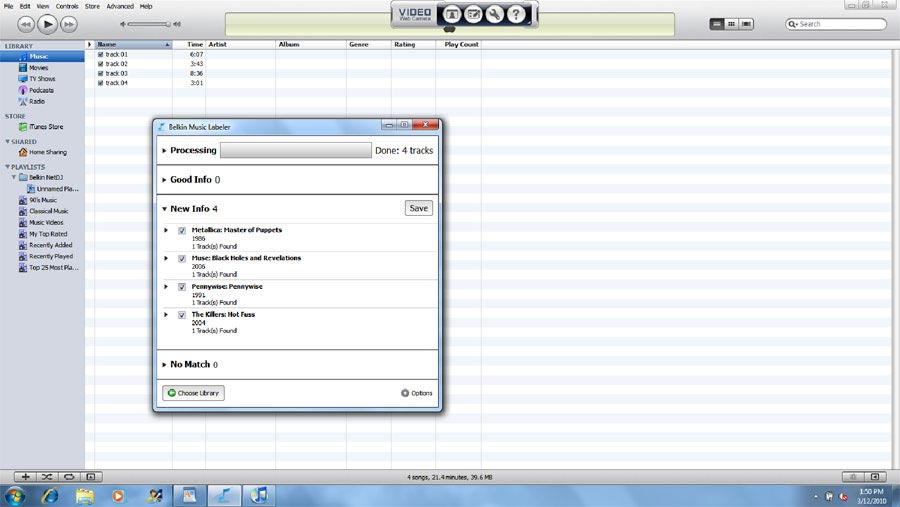Click the webcam widget's edit capture icon
Image resolution: width=900 pixels, height=507 pixels.
pyautogui.click(x=473, y=14)
